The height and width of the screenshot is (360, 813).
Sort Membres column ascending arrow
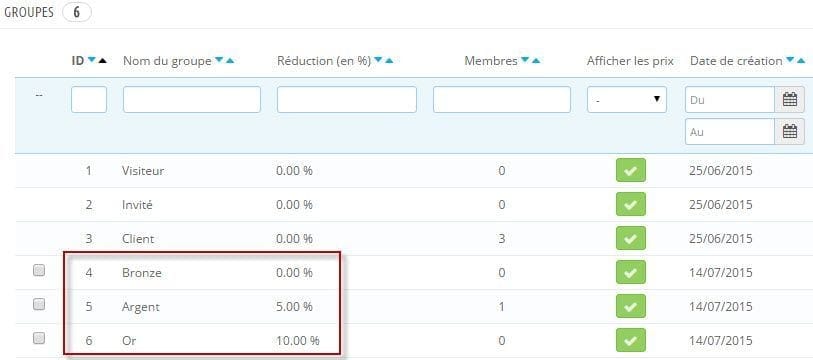(536, 61)
